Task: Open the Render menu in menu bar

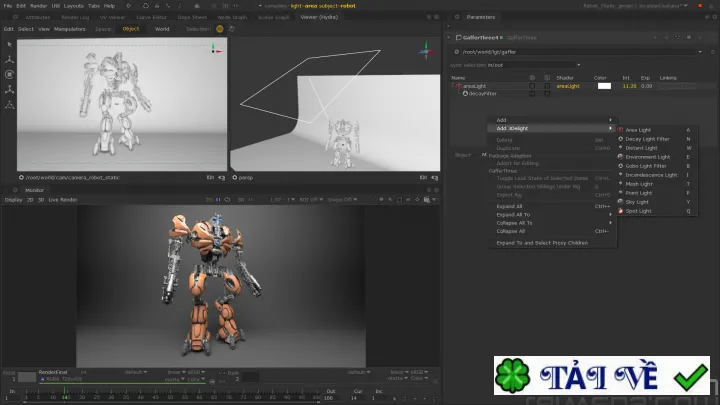Action: 39,6
